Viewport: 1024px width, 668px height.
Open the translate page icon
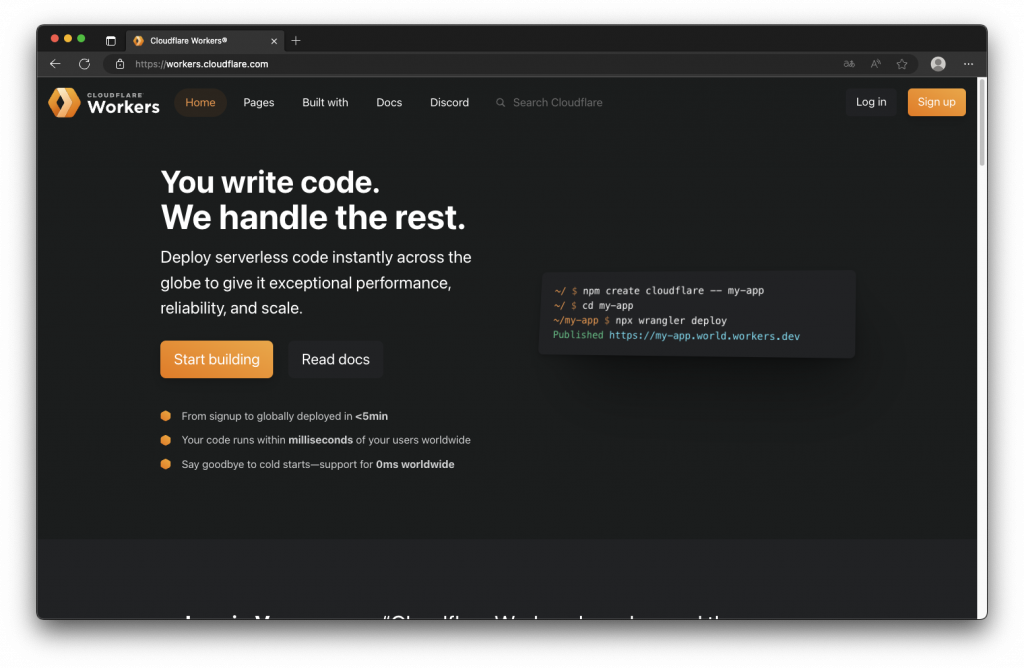click(849, 64)
